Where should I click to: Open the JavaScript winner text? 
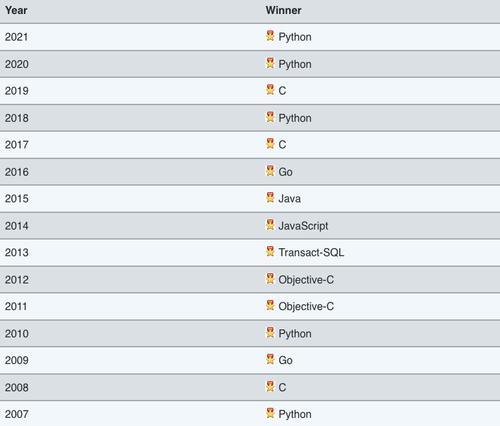click(x=303, y=226)
